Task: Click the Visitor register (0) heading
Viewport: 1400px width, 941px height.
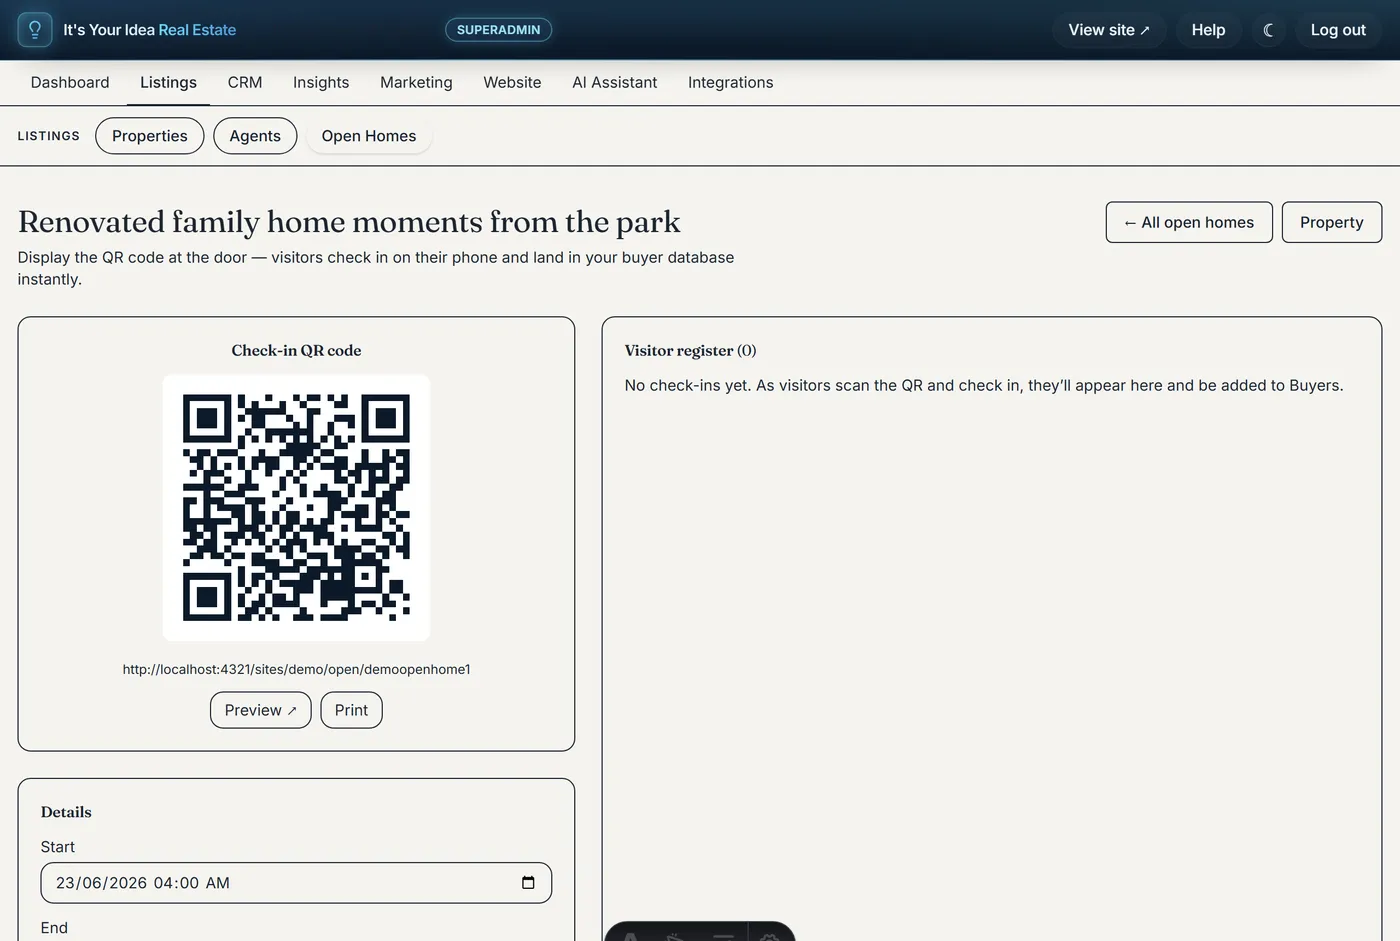Action: pyautogui.click(x=690, y=350)
